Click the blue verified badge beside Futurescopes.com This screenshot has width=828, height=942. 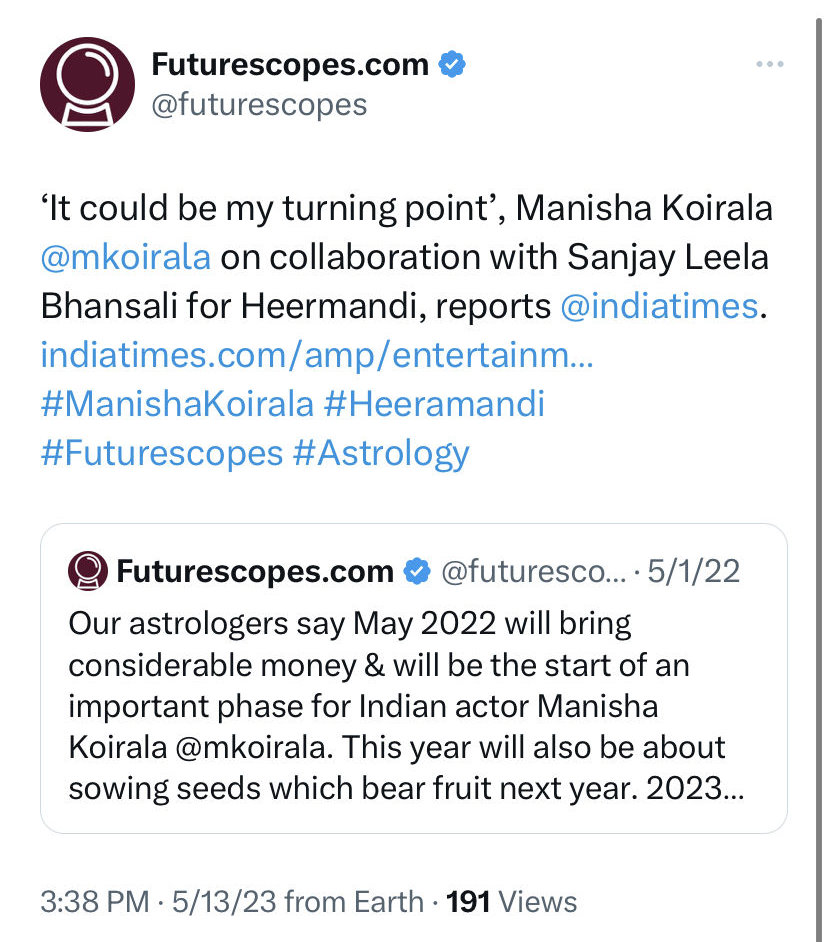point(452,64)
